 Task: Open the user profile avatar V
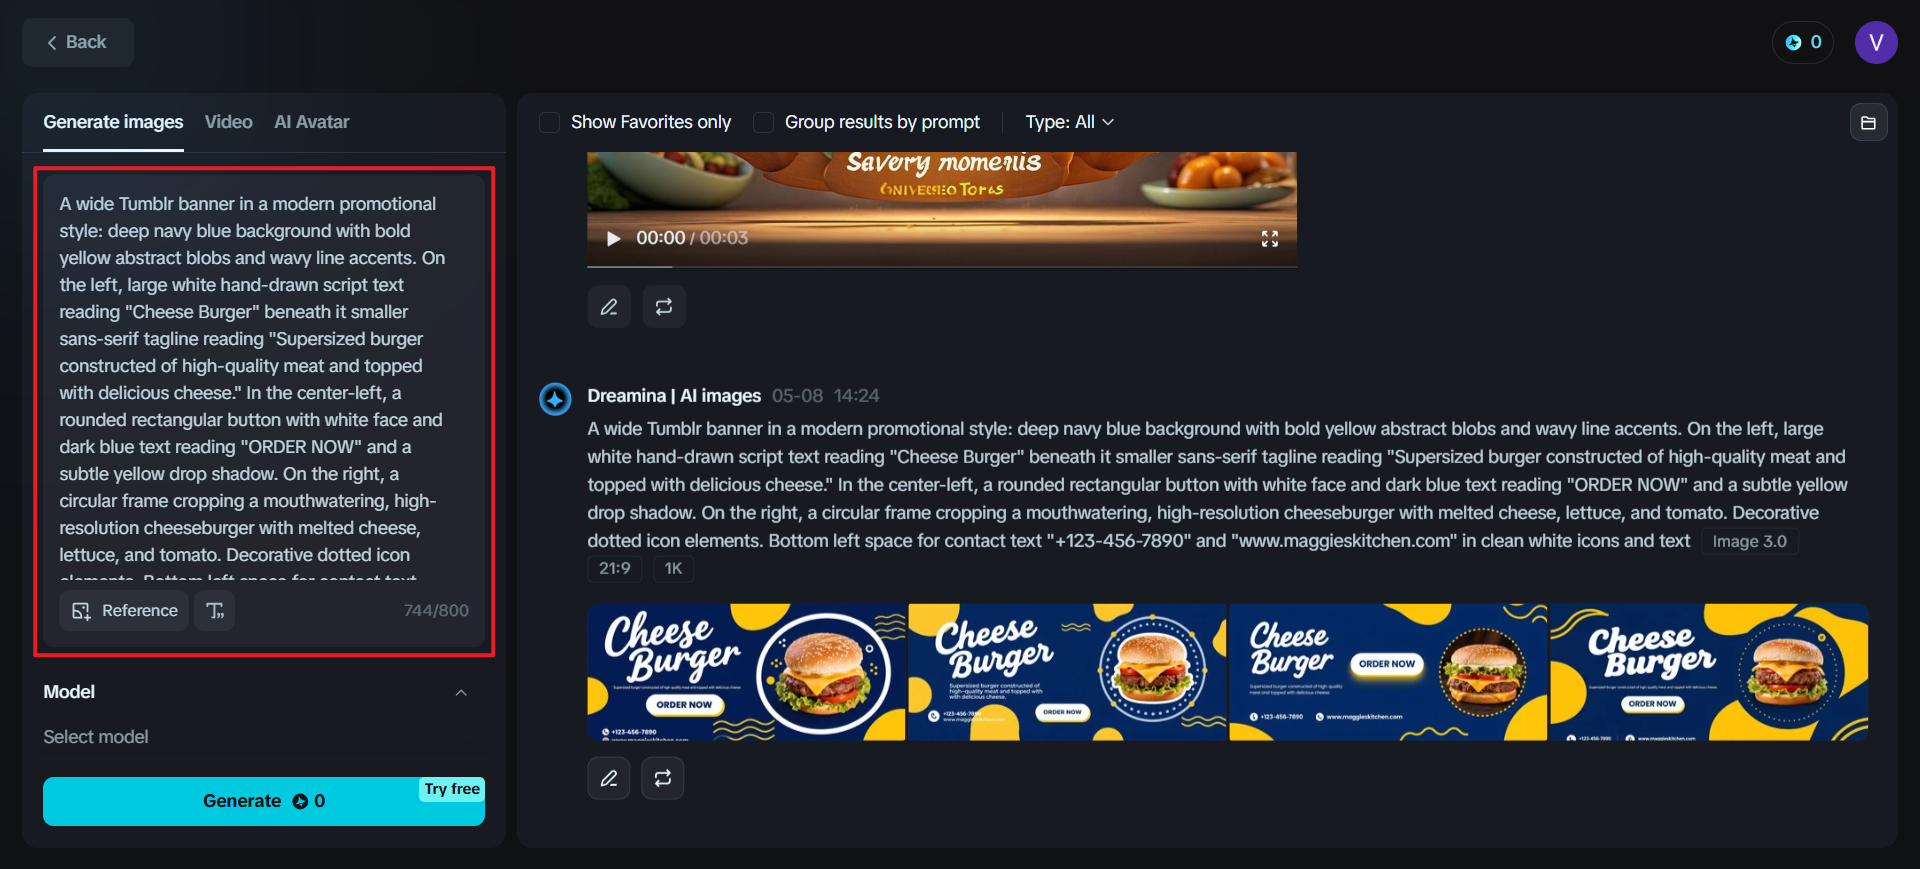(1876, 42)
